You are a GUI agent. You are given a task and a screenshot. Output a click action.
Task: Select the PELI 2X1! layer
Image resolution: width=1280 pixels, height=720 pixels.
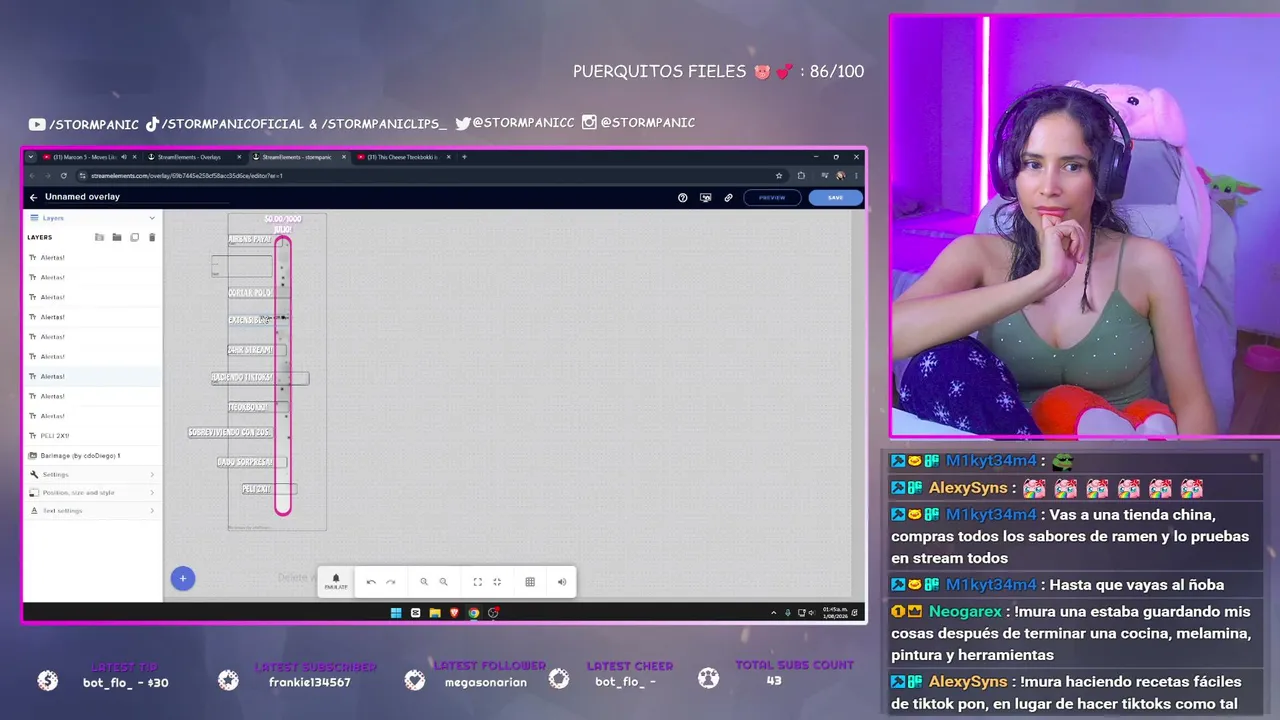[x=92, y=436]
